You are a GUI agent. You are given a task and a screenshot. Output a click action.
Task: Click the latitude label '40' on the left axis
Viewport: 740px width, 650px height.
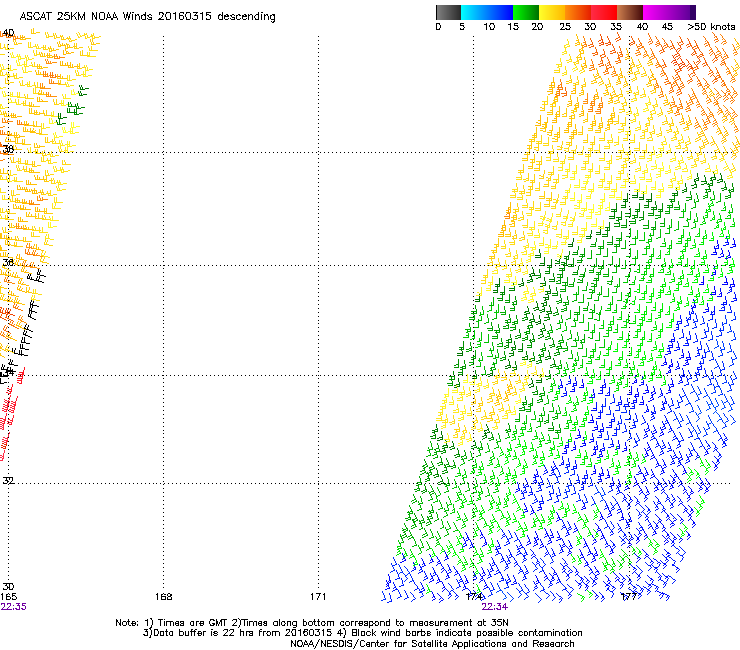[8, 33]
